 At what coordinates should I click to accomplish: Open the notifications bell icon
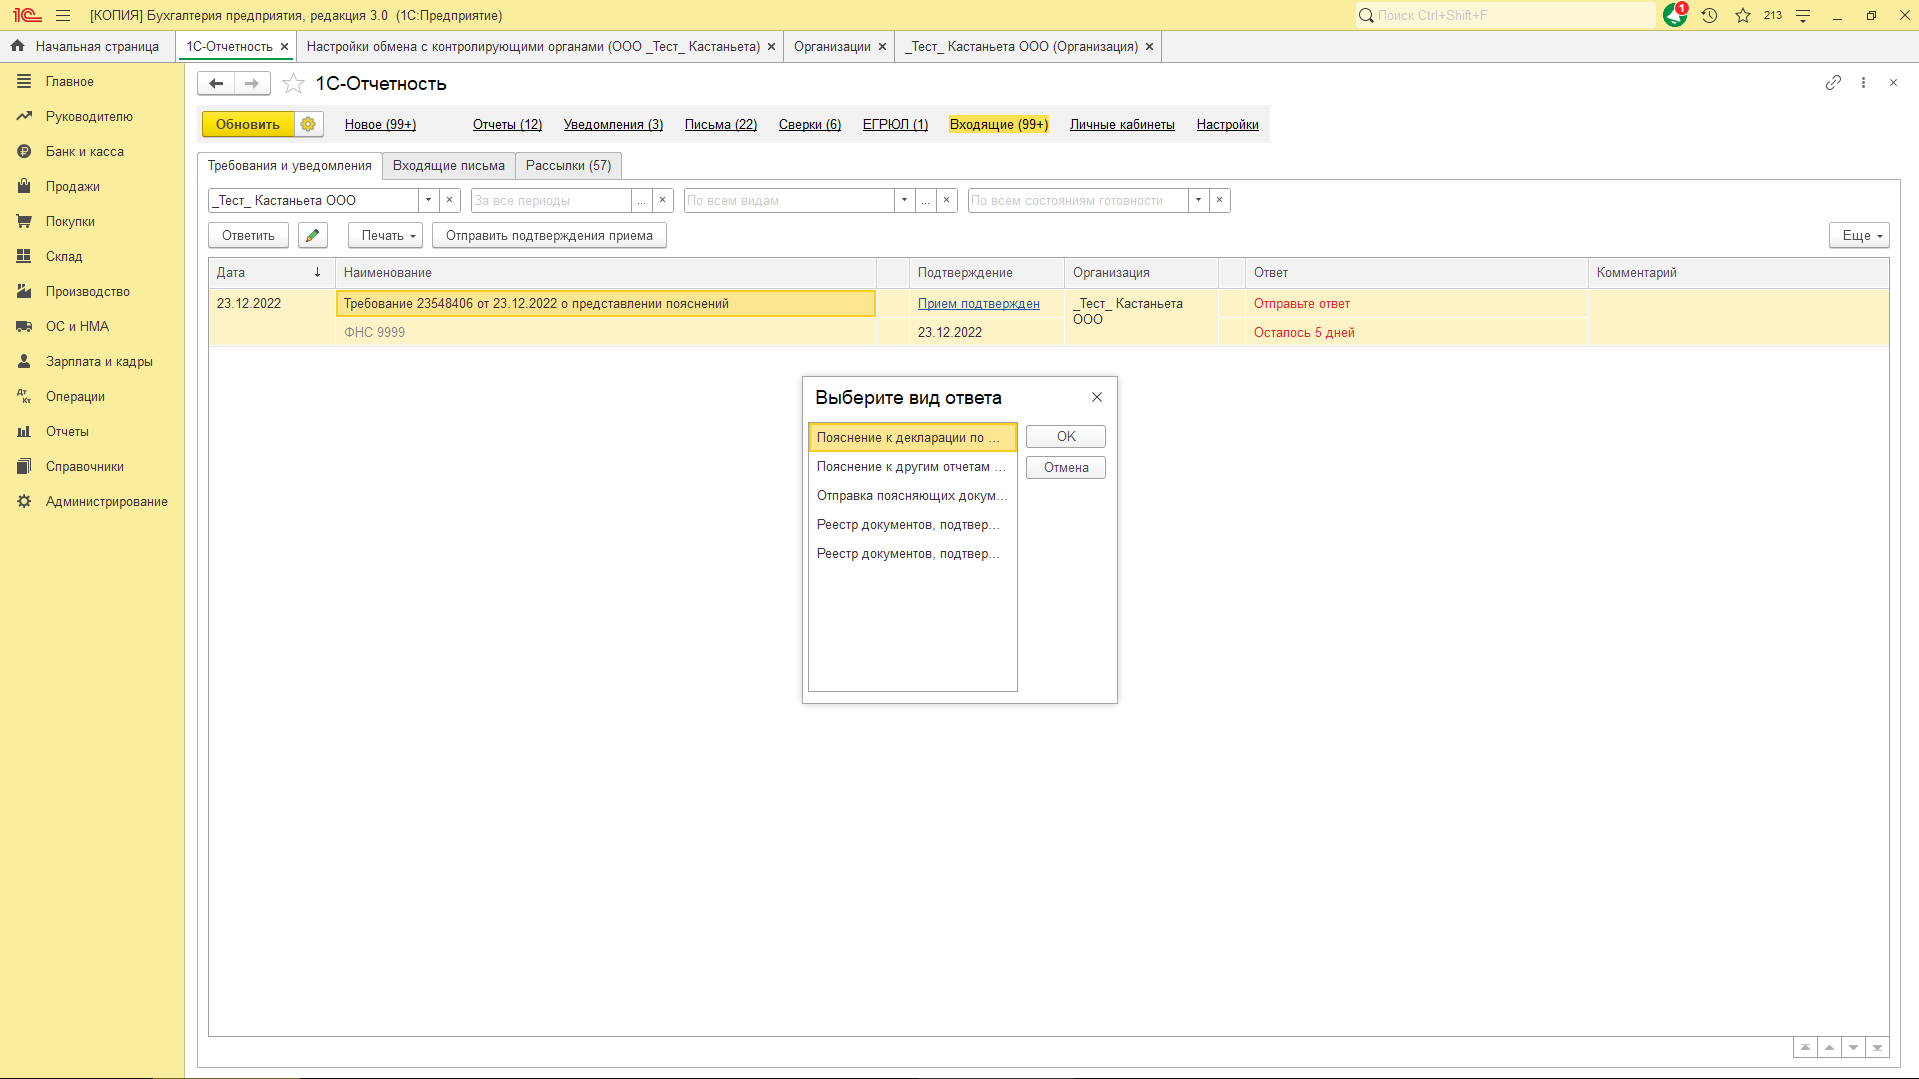pos(1674,15)
